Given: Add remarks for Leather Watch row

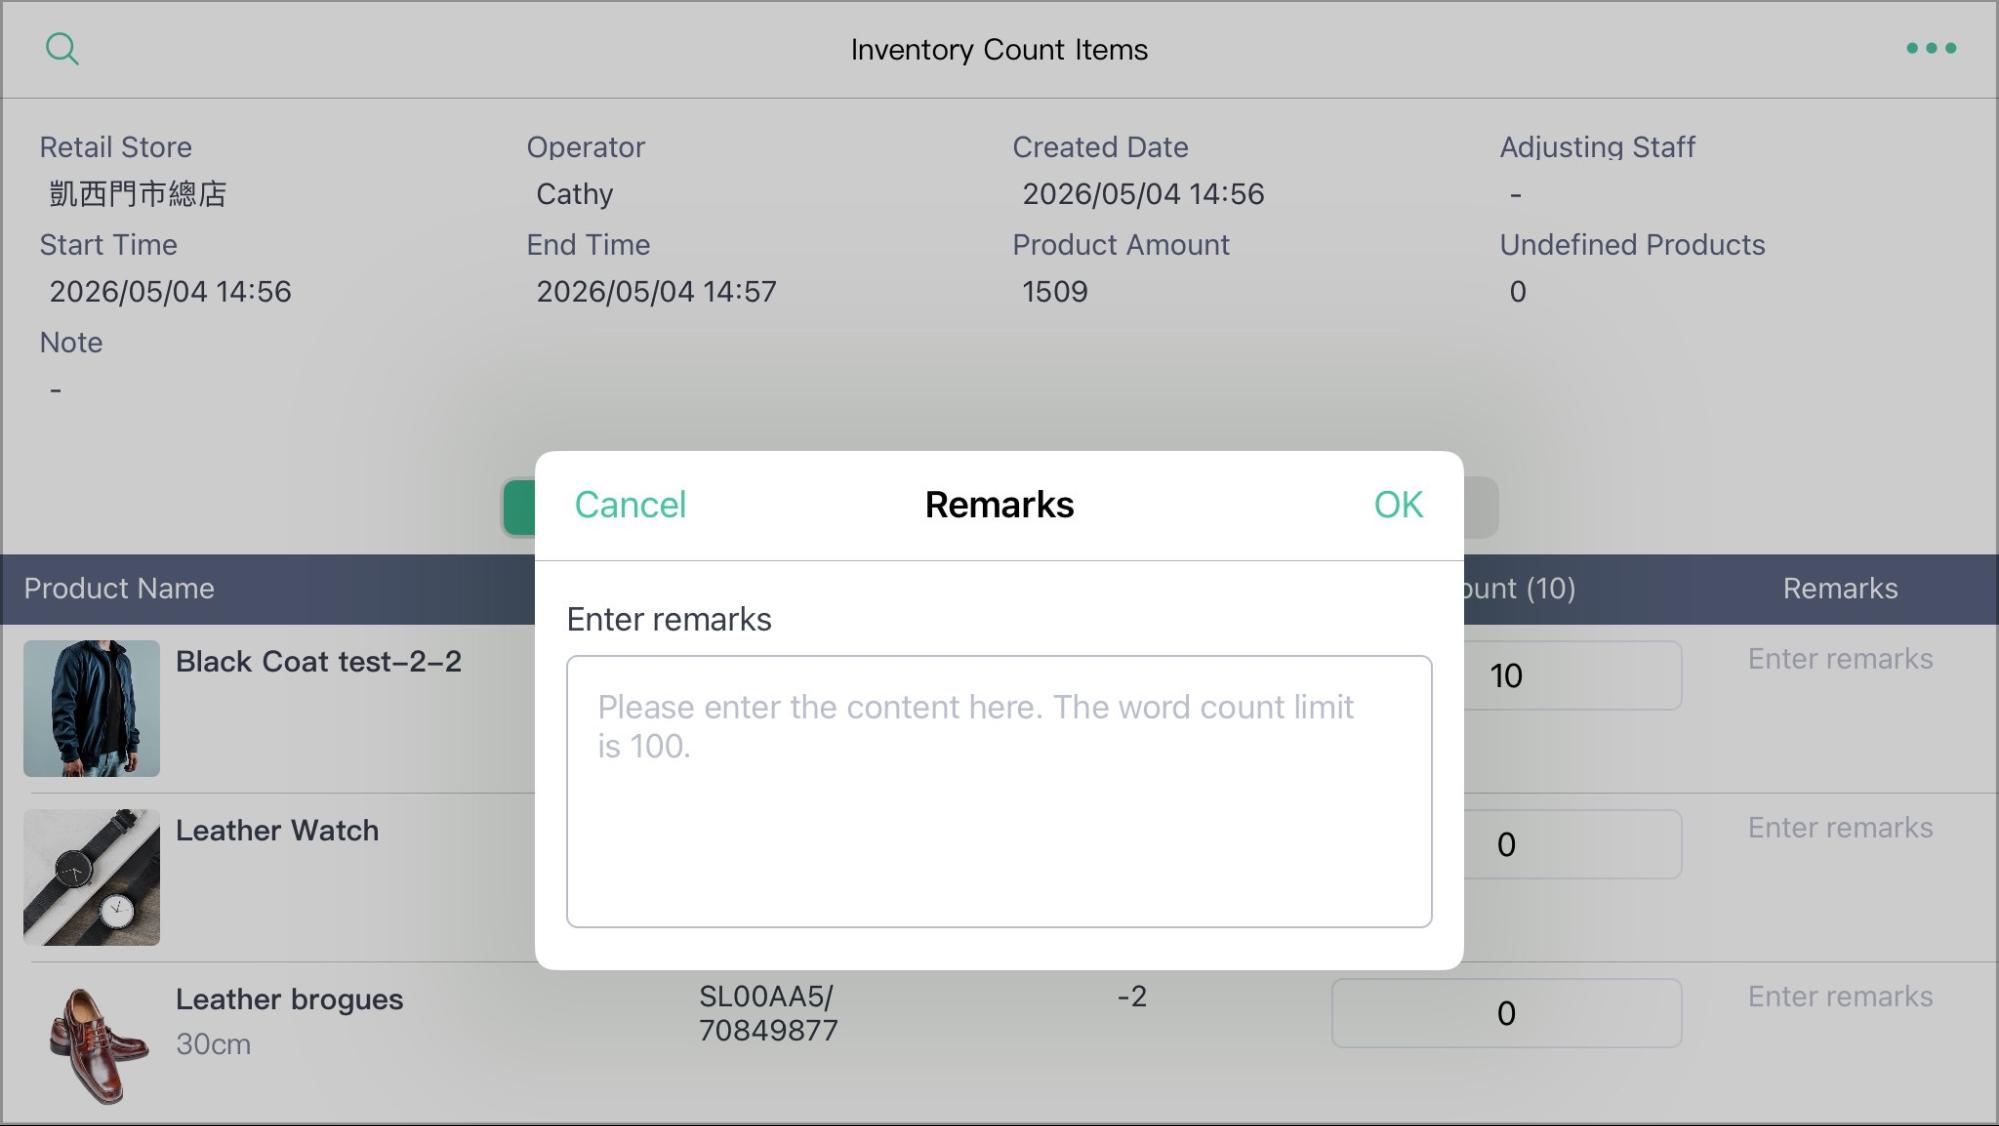Looking at the screenshot, I should pyautogui.click(x=1840, y=828).
